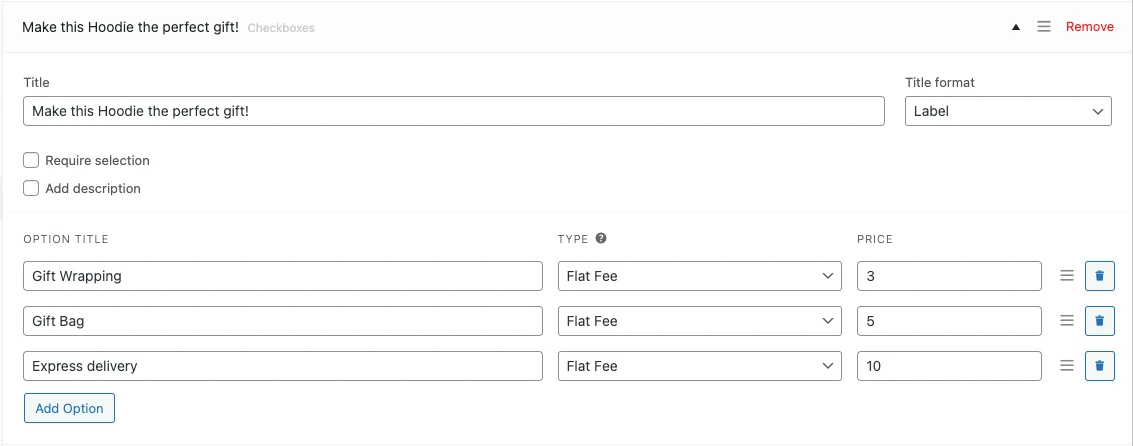Click the add-on header reorder handle icon
Screen dimensions: 1133x446
point(1044,27)
